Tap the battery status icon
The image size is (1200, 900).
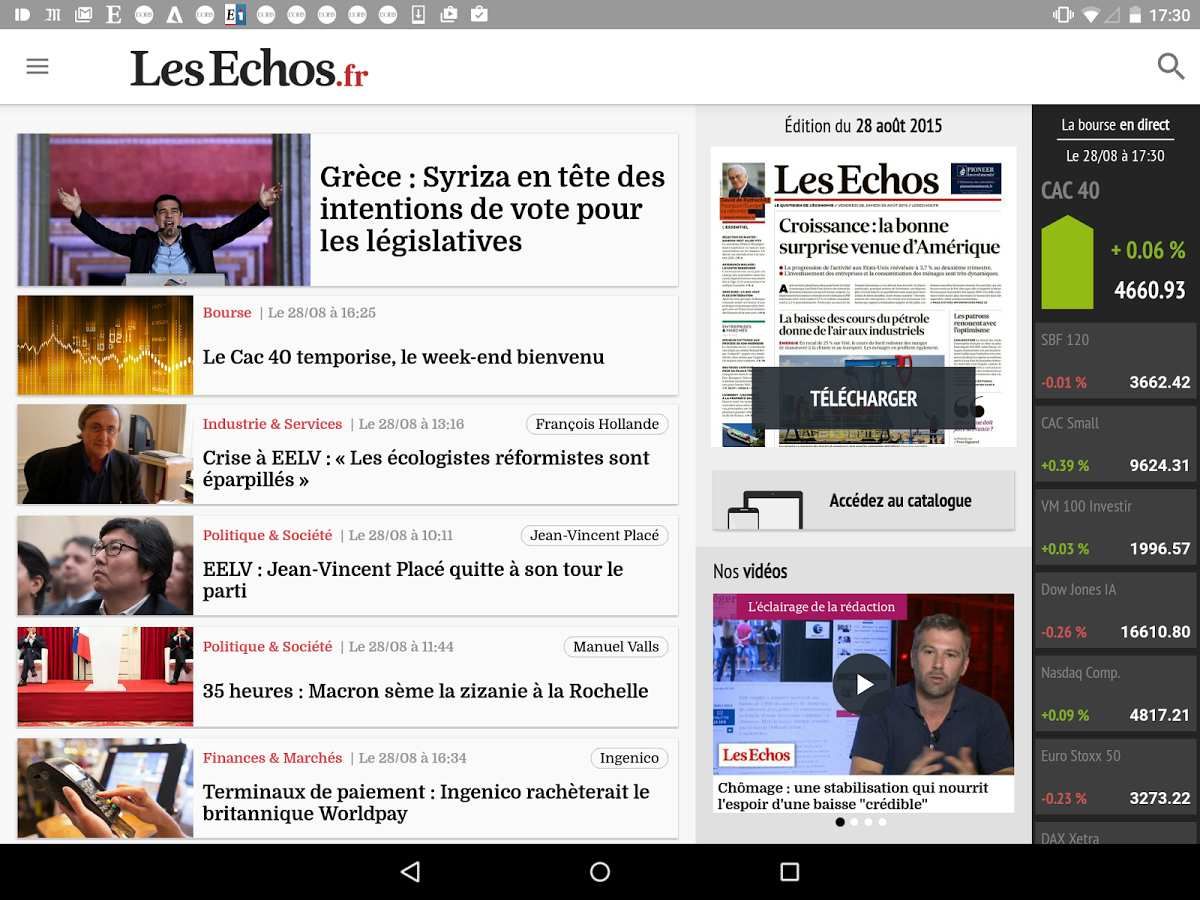pos(1135,15)
